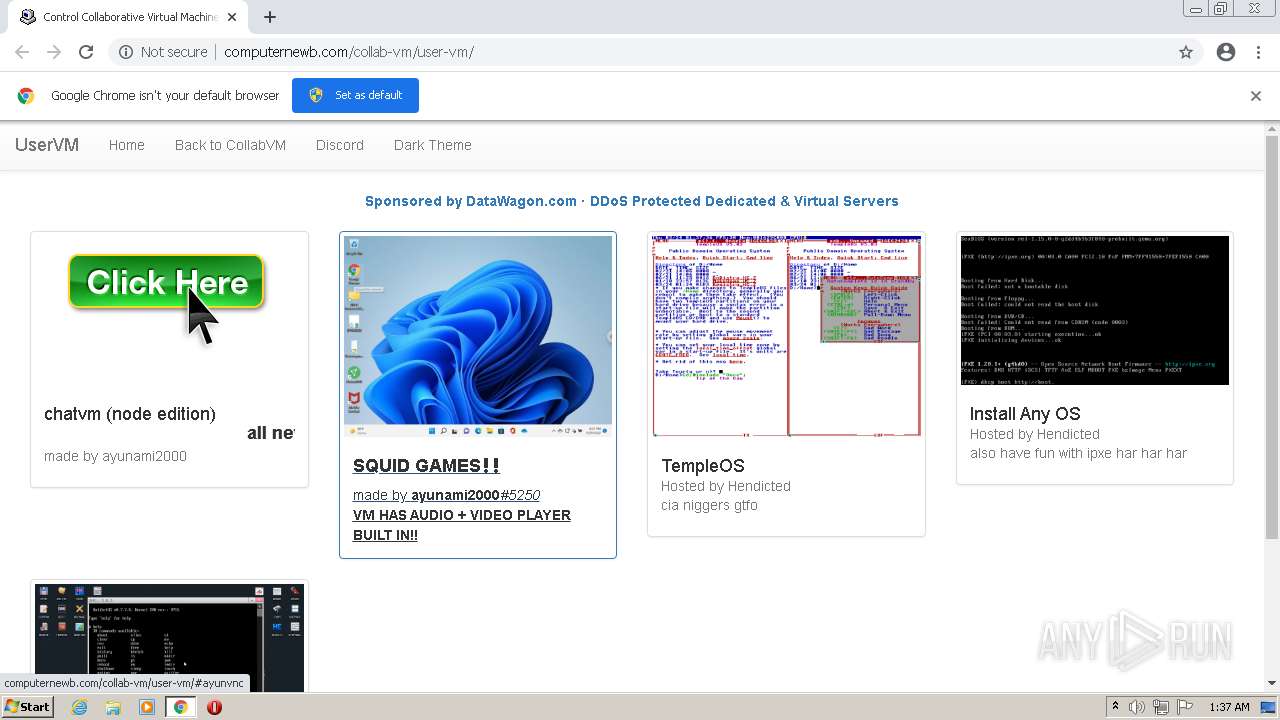Launch Internet Explorer from taskbar

(80, 707)
